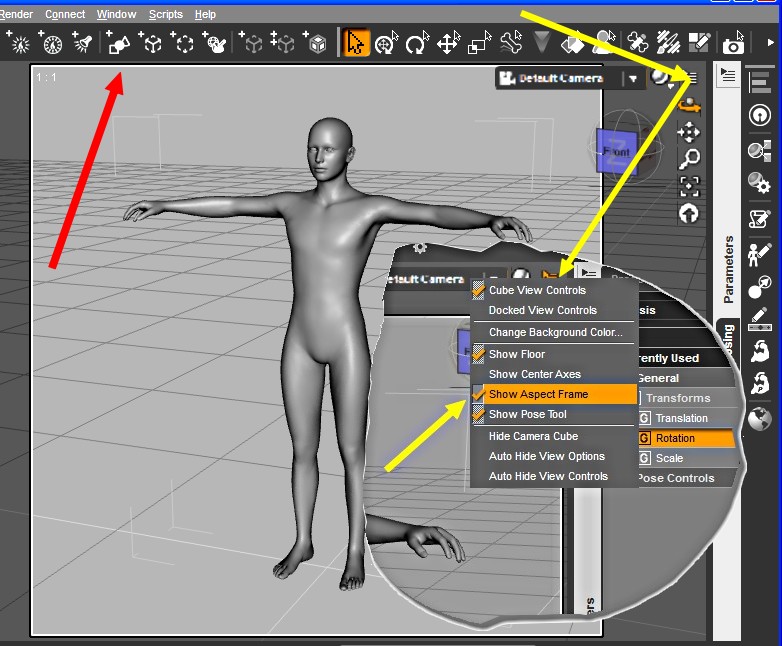Click the zoom magnifier view control

pyautogui.click(x=689, y=159)
